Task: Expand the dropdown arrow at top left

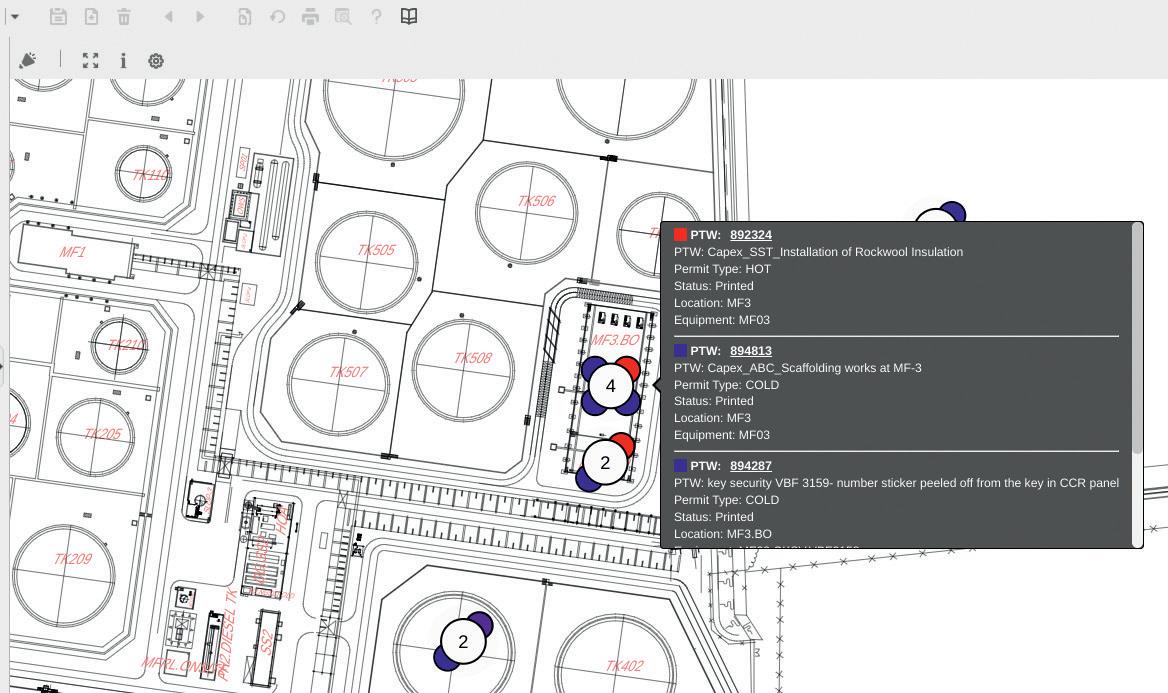Action: (14, 17)
